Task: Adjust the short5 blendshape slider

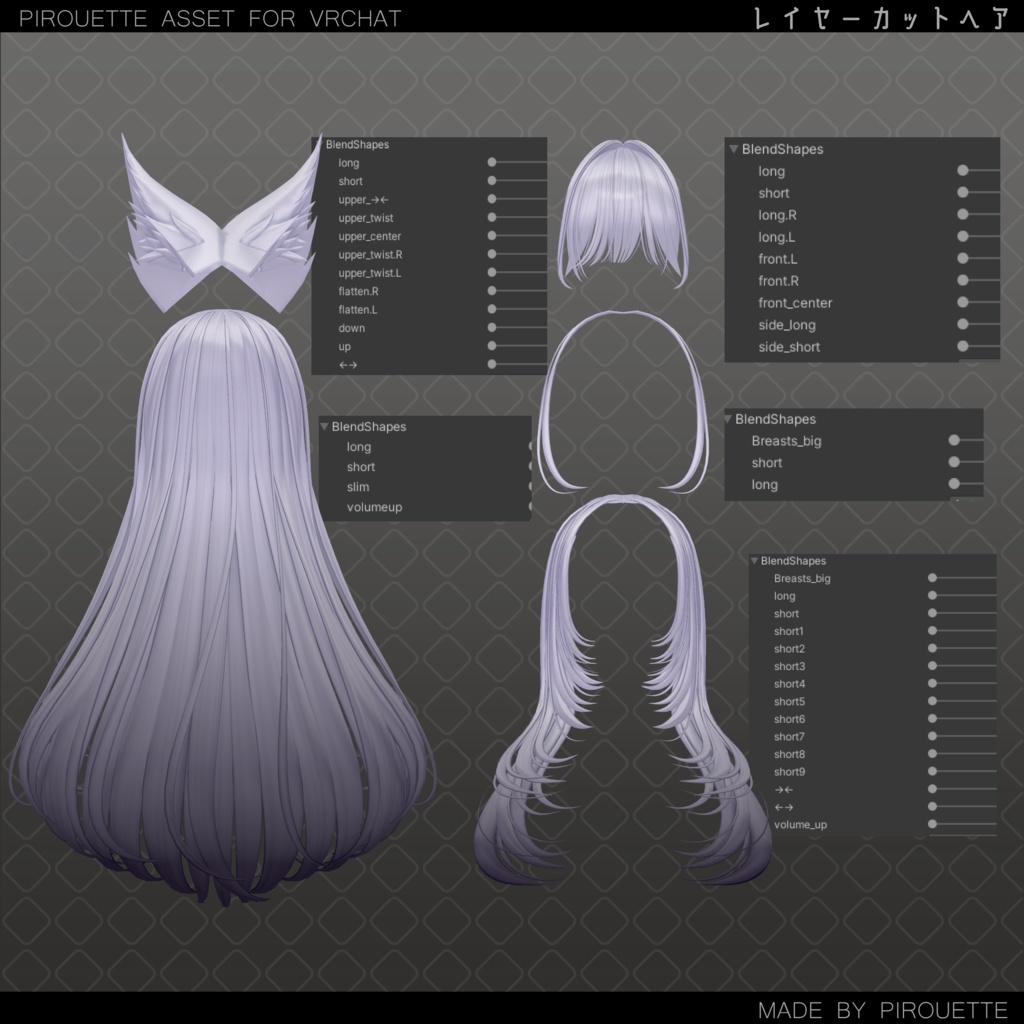Action: coord(932,701)
